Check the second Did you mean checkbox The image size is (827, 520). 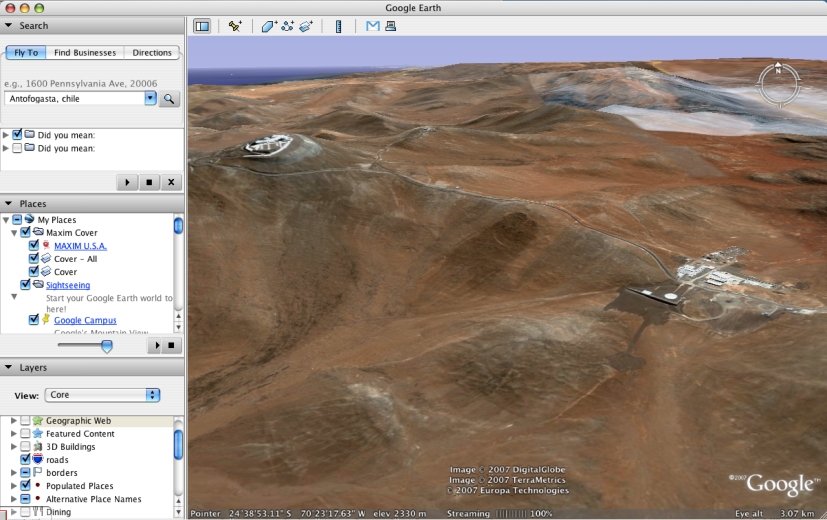pyautogui.click(x=17, y=148)
